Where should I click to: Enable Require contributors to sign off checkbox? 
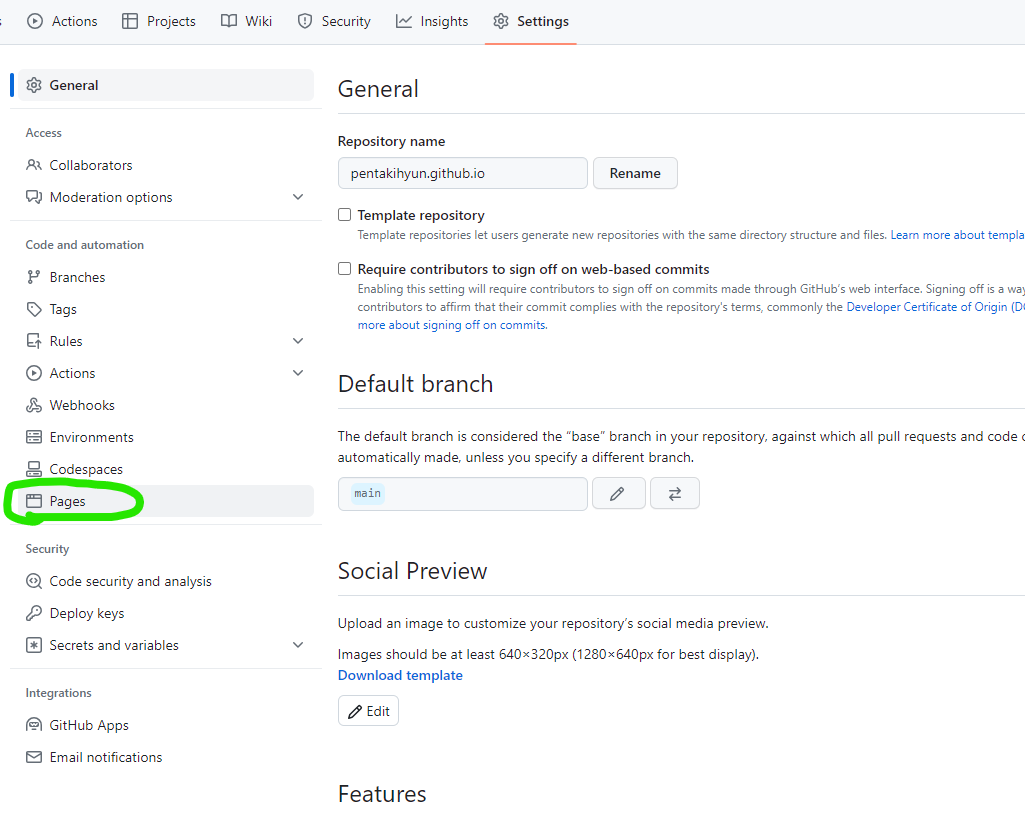point(344,269)
